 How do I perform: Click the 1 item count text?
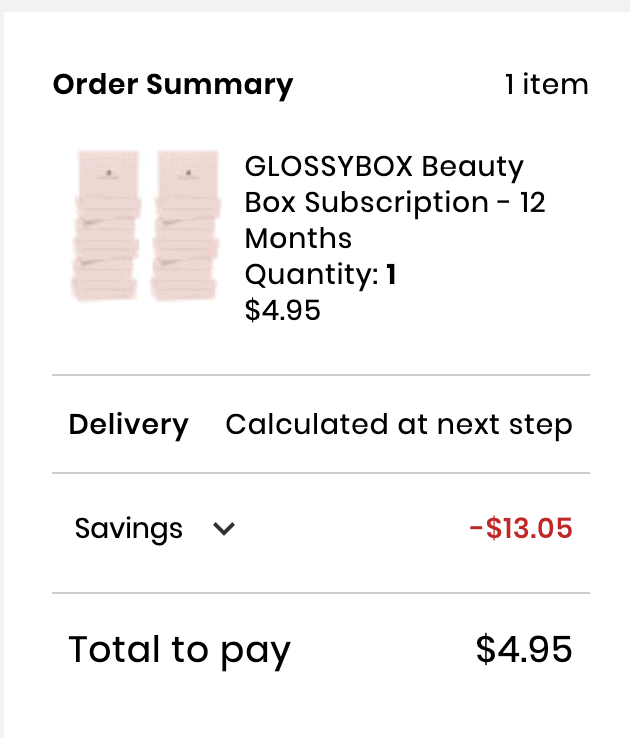tap(546, 85)
